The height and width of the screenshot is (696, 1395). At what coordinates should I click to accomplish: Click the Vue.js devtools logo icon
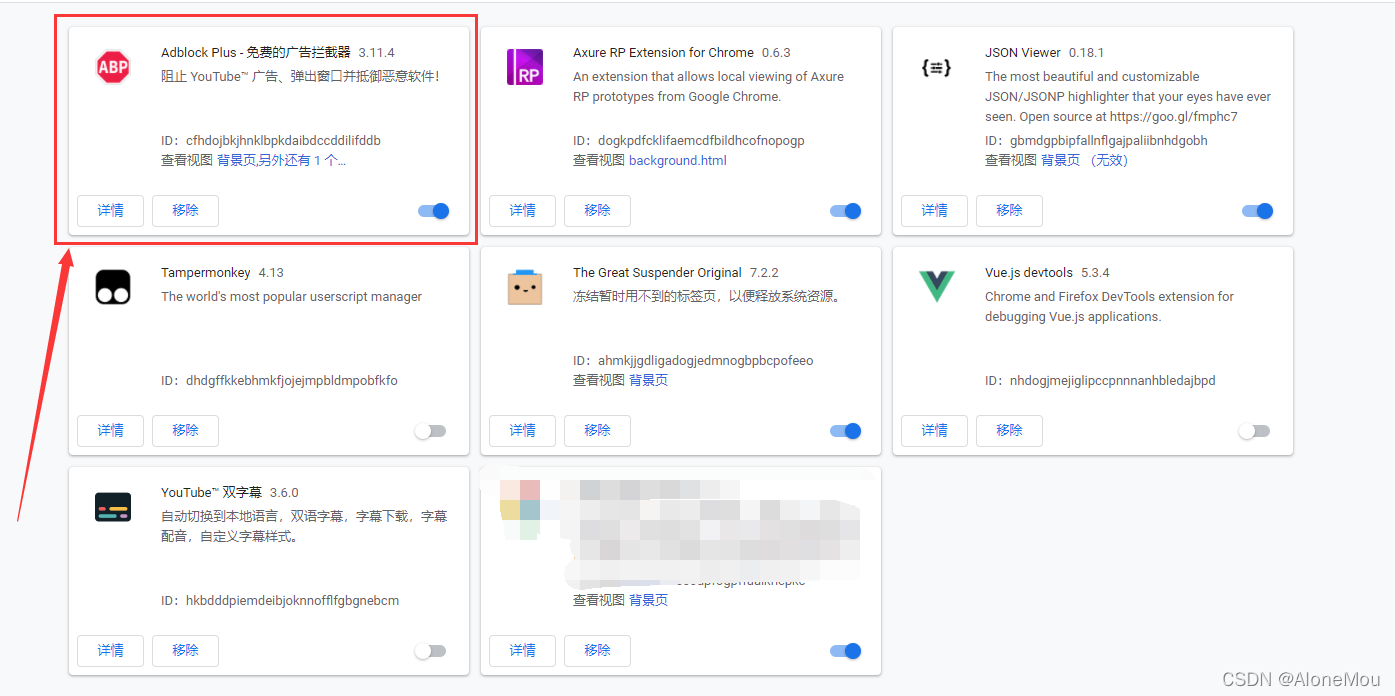(x=937, y=287)
